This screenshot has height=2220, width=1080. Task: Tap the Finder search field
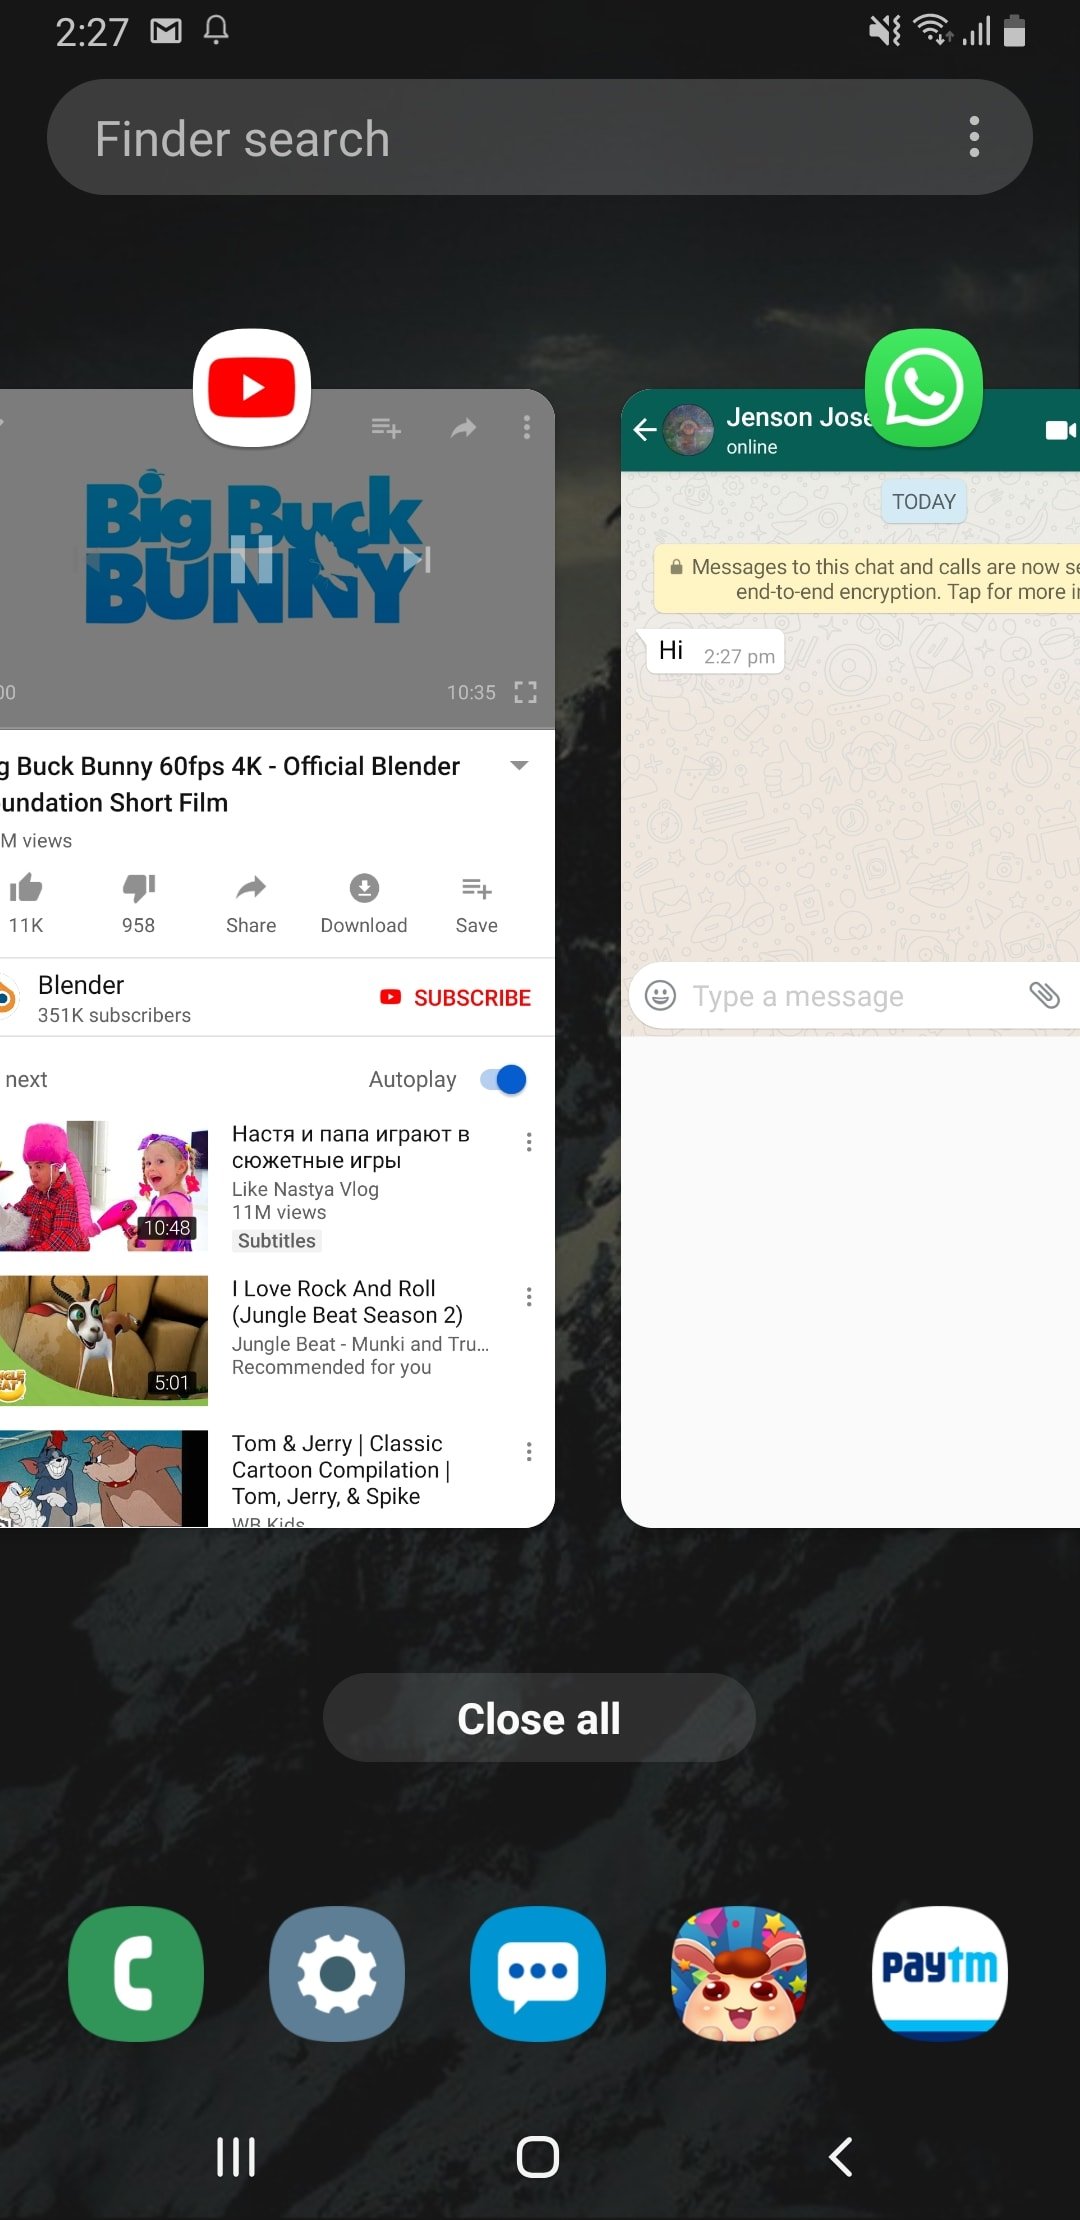pyautogui.click(x=500, y=137)
